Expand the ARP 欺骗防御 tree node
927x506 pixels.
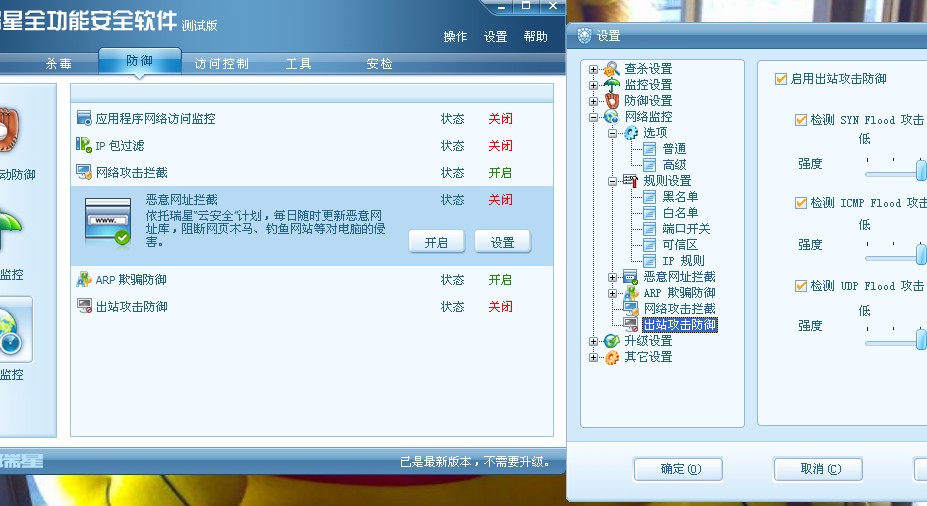[612, 293]
